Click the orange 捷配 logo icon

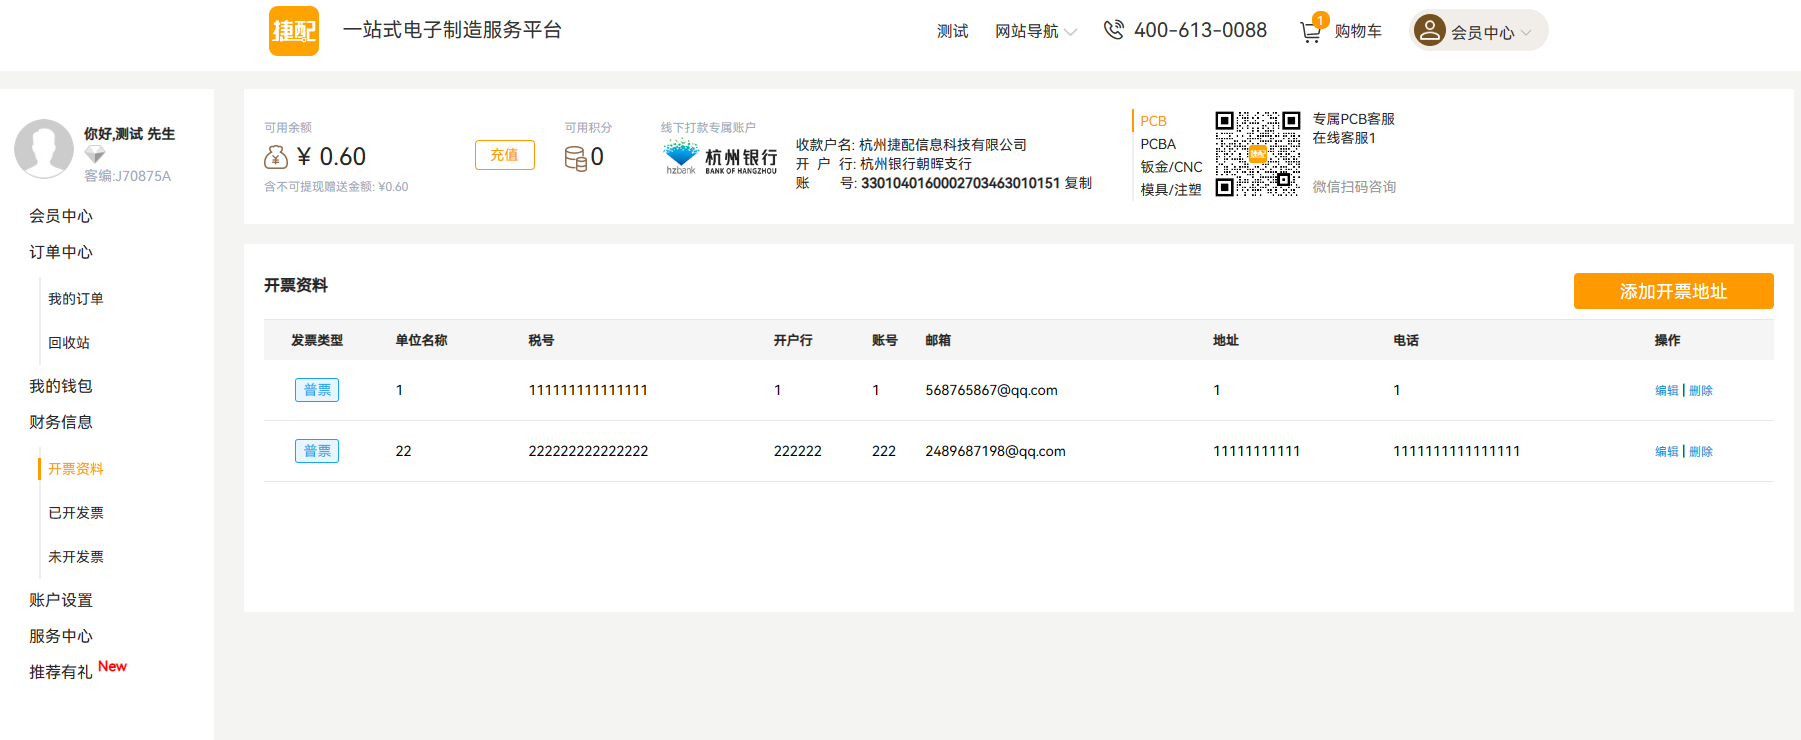click(x=293, y=31)
